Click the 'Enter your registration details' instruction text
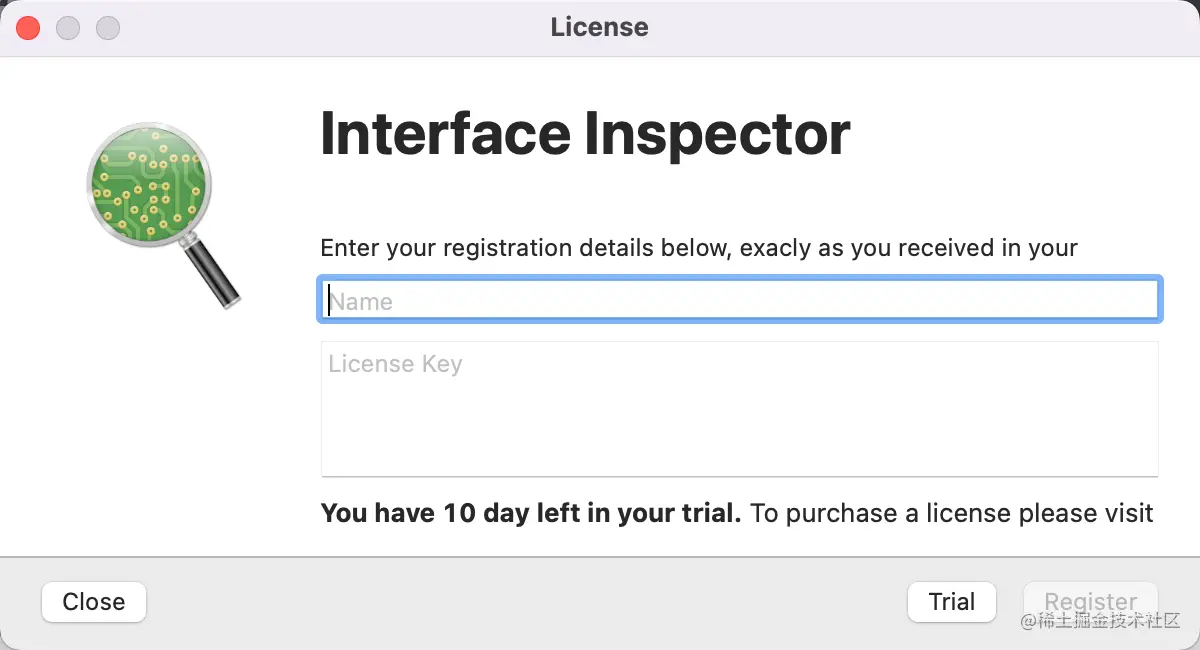The width and height of the screenshot is (1200, 650). pyautogui.click(x=698, y=248)
